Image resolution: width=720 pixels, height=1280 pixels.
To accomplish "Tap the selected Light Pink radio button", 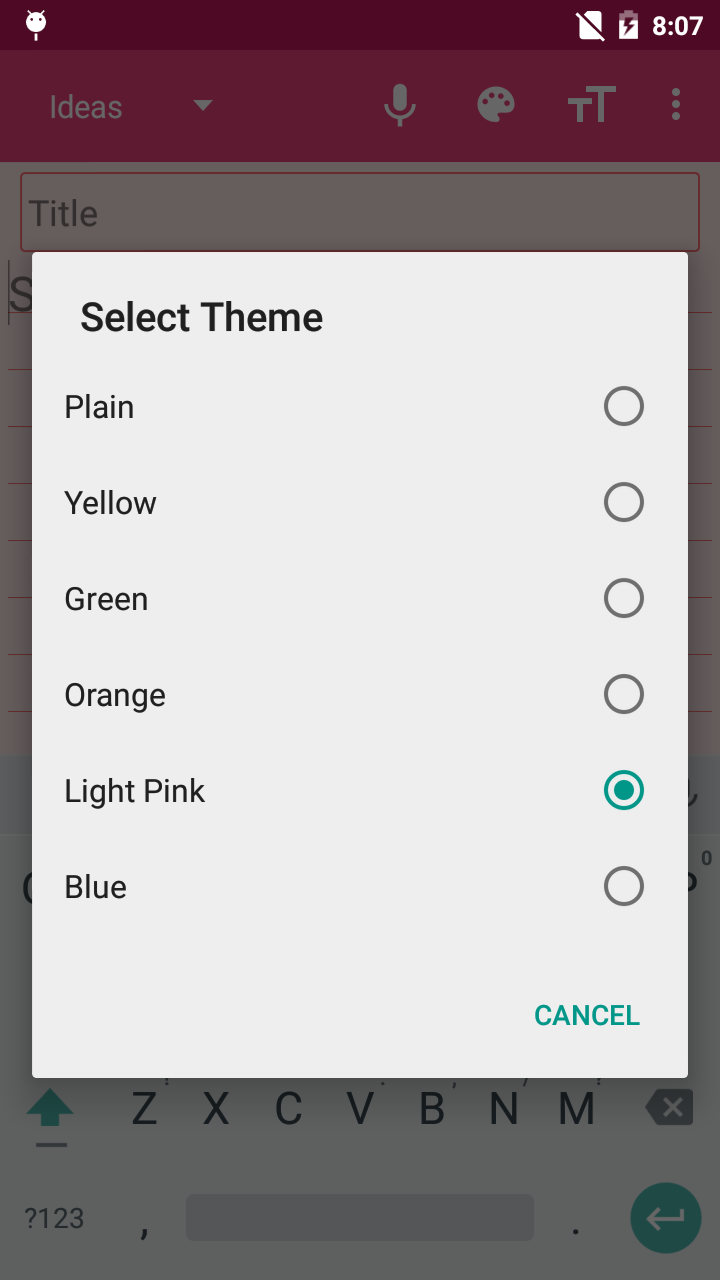I will (x=623, y=791).
